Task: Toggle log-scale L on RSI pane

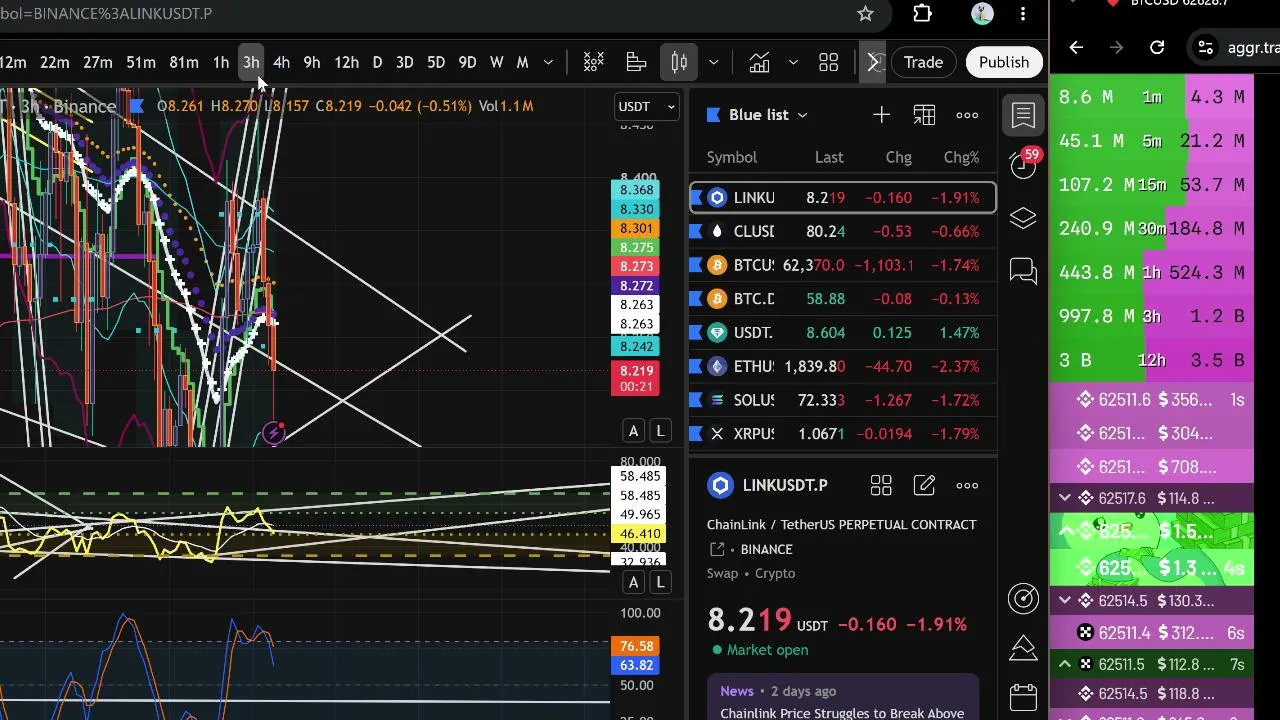Action: click(x=660, y=582)
